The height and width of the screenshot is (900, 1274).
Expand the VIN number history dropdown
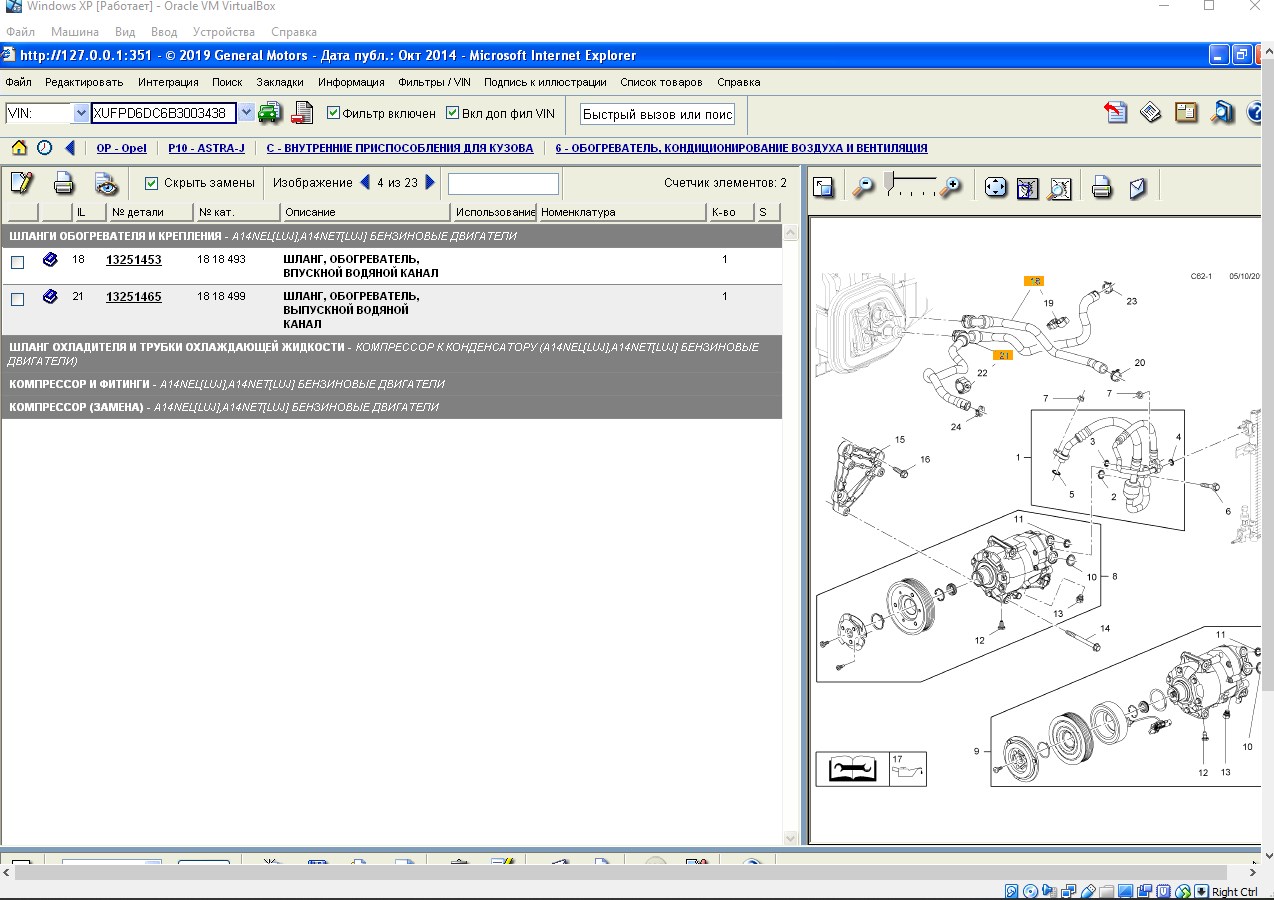click(x=246, y=113)
